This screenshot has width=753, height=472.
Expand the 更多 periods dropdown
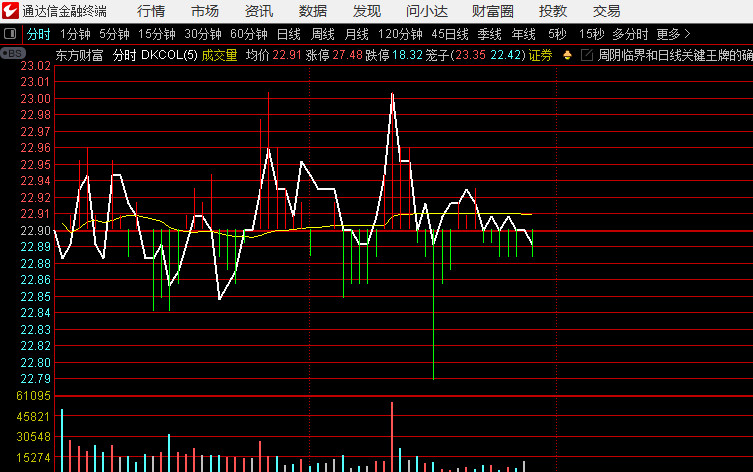point(673,35)
